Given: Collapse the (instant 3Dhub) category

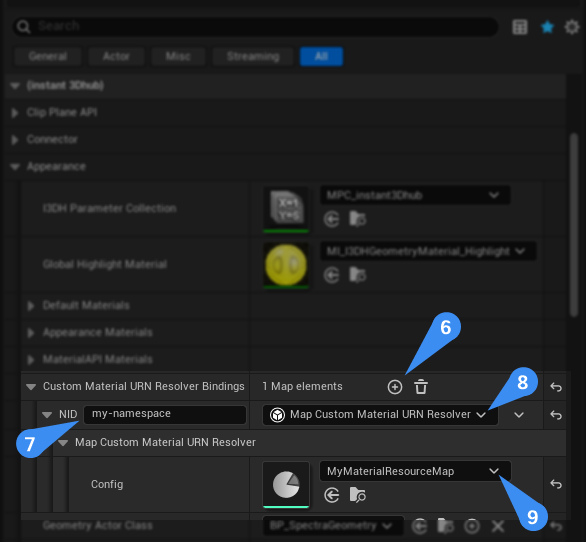Looking at the screenshot, I should click(x=15, y=86).
